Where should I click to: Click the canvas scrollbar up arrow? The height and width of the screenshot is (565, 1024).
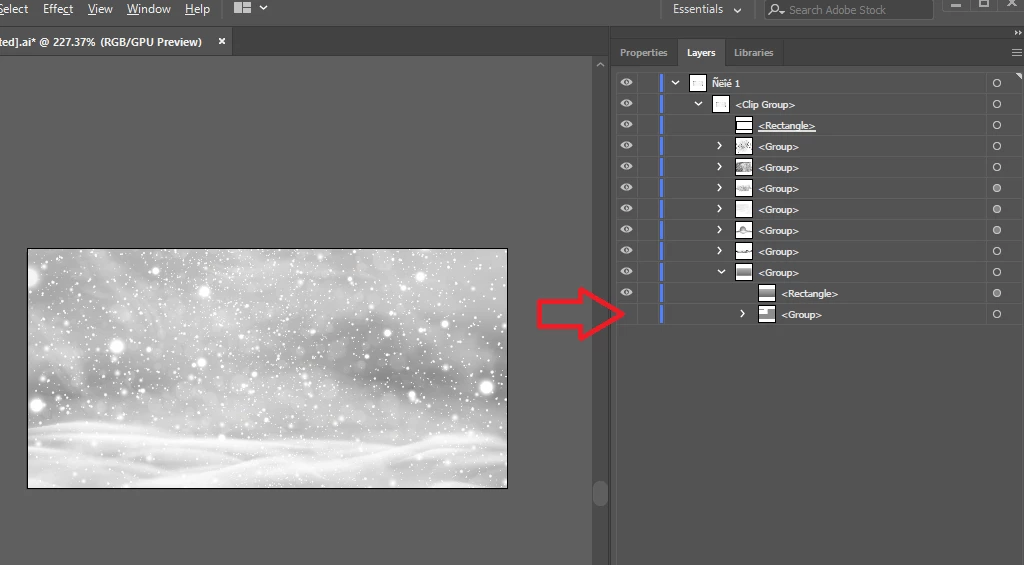600,64
